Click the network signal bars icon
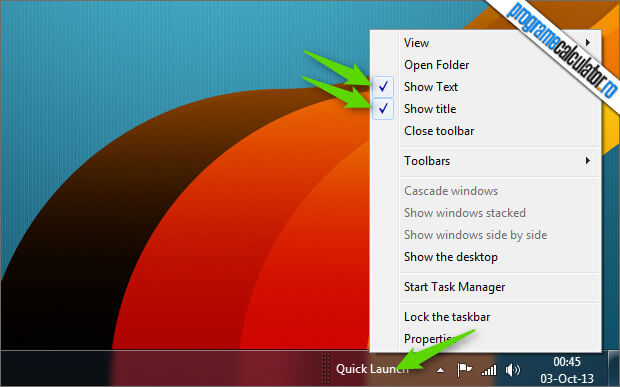Screen dimensions: 620x387 pos(489,370)
